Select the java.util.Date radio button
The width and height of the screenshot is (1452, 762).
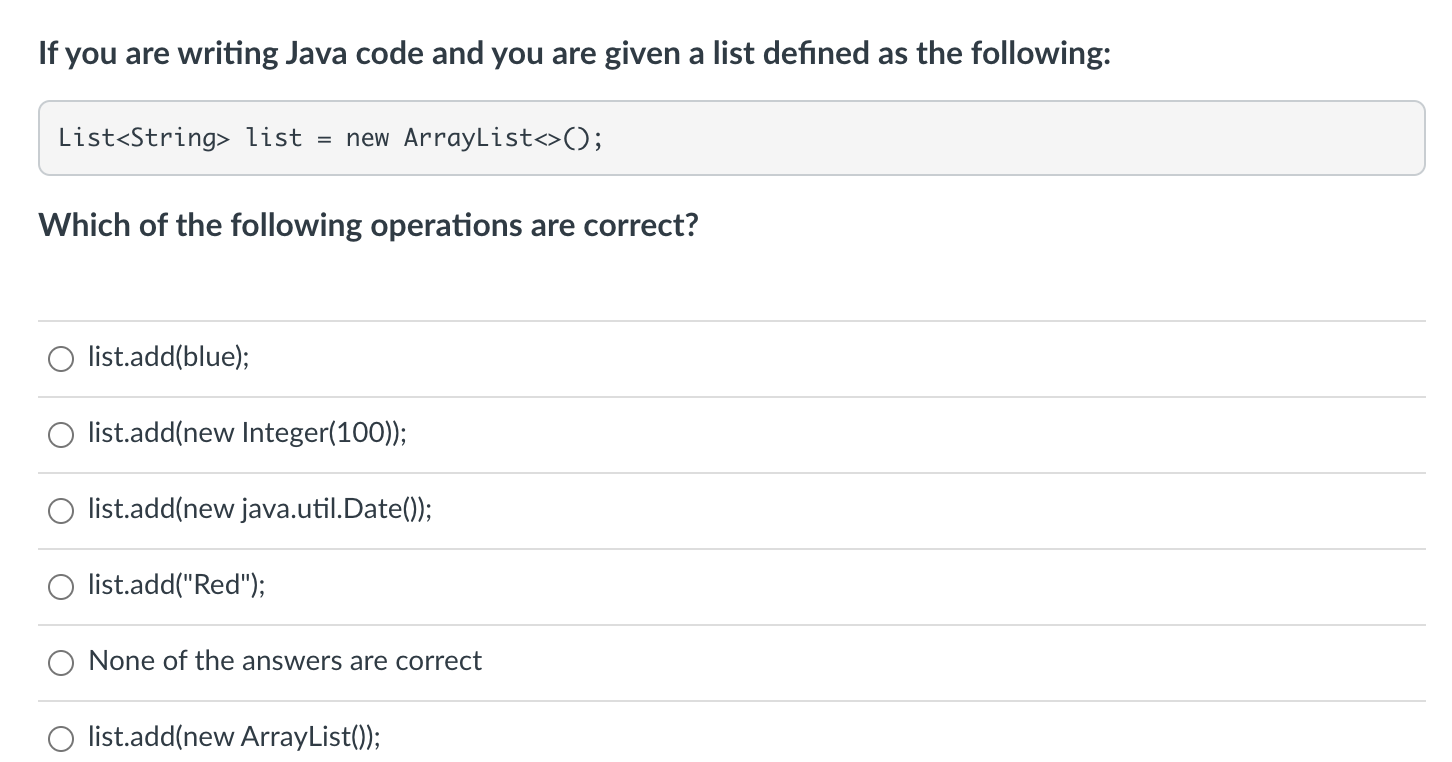click(61, 510)
